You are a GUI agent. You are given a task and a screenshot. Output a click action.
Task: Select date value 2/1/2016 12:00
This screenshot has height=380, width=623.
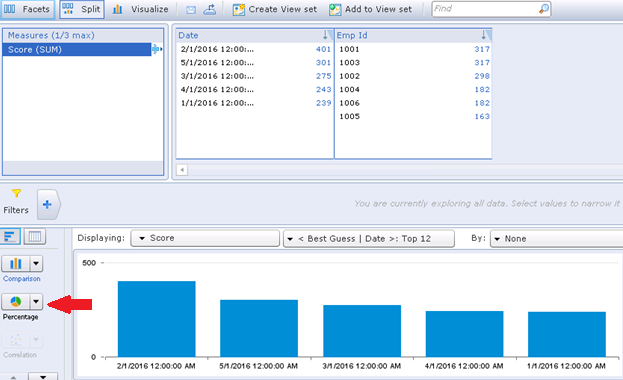click(254, 49)
